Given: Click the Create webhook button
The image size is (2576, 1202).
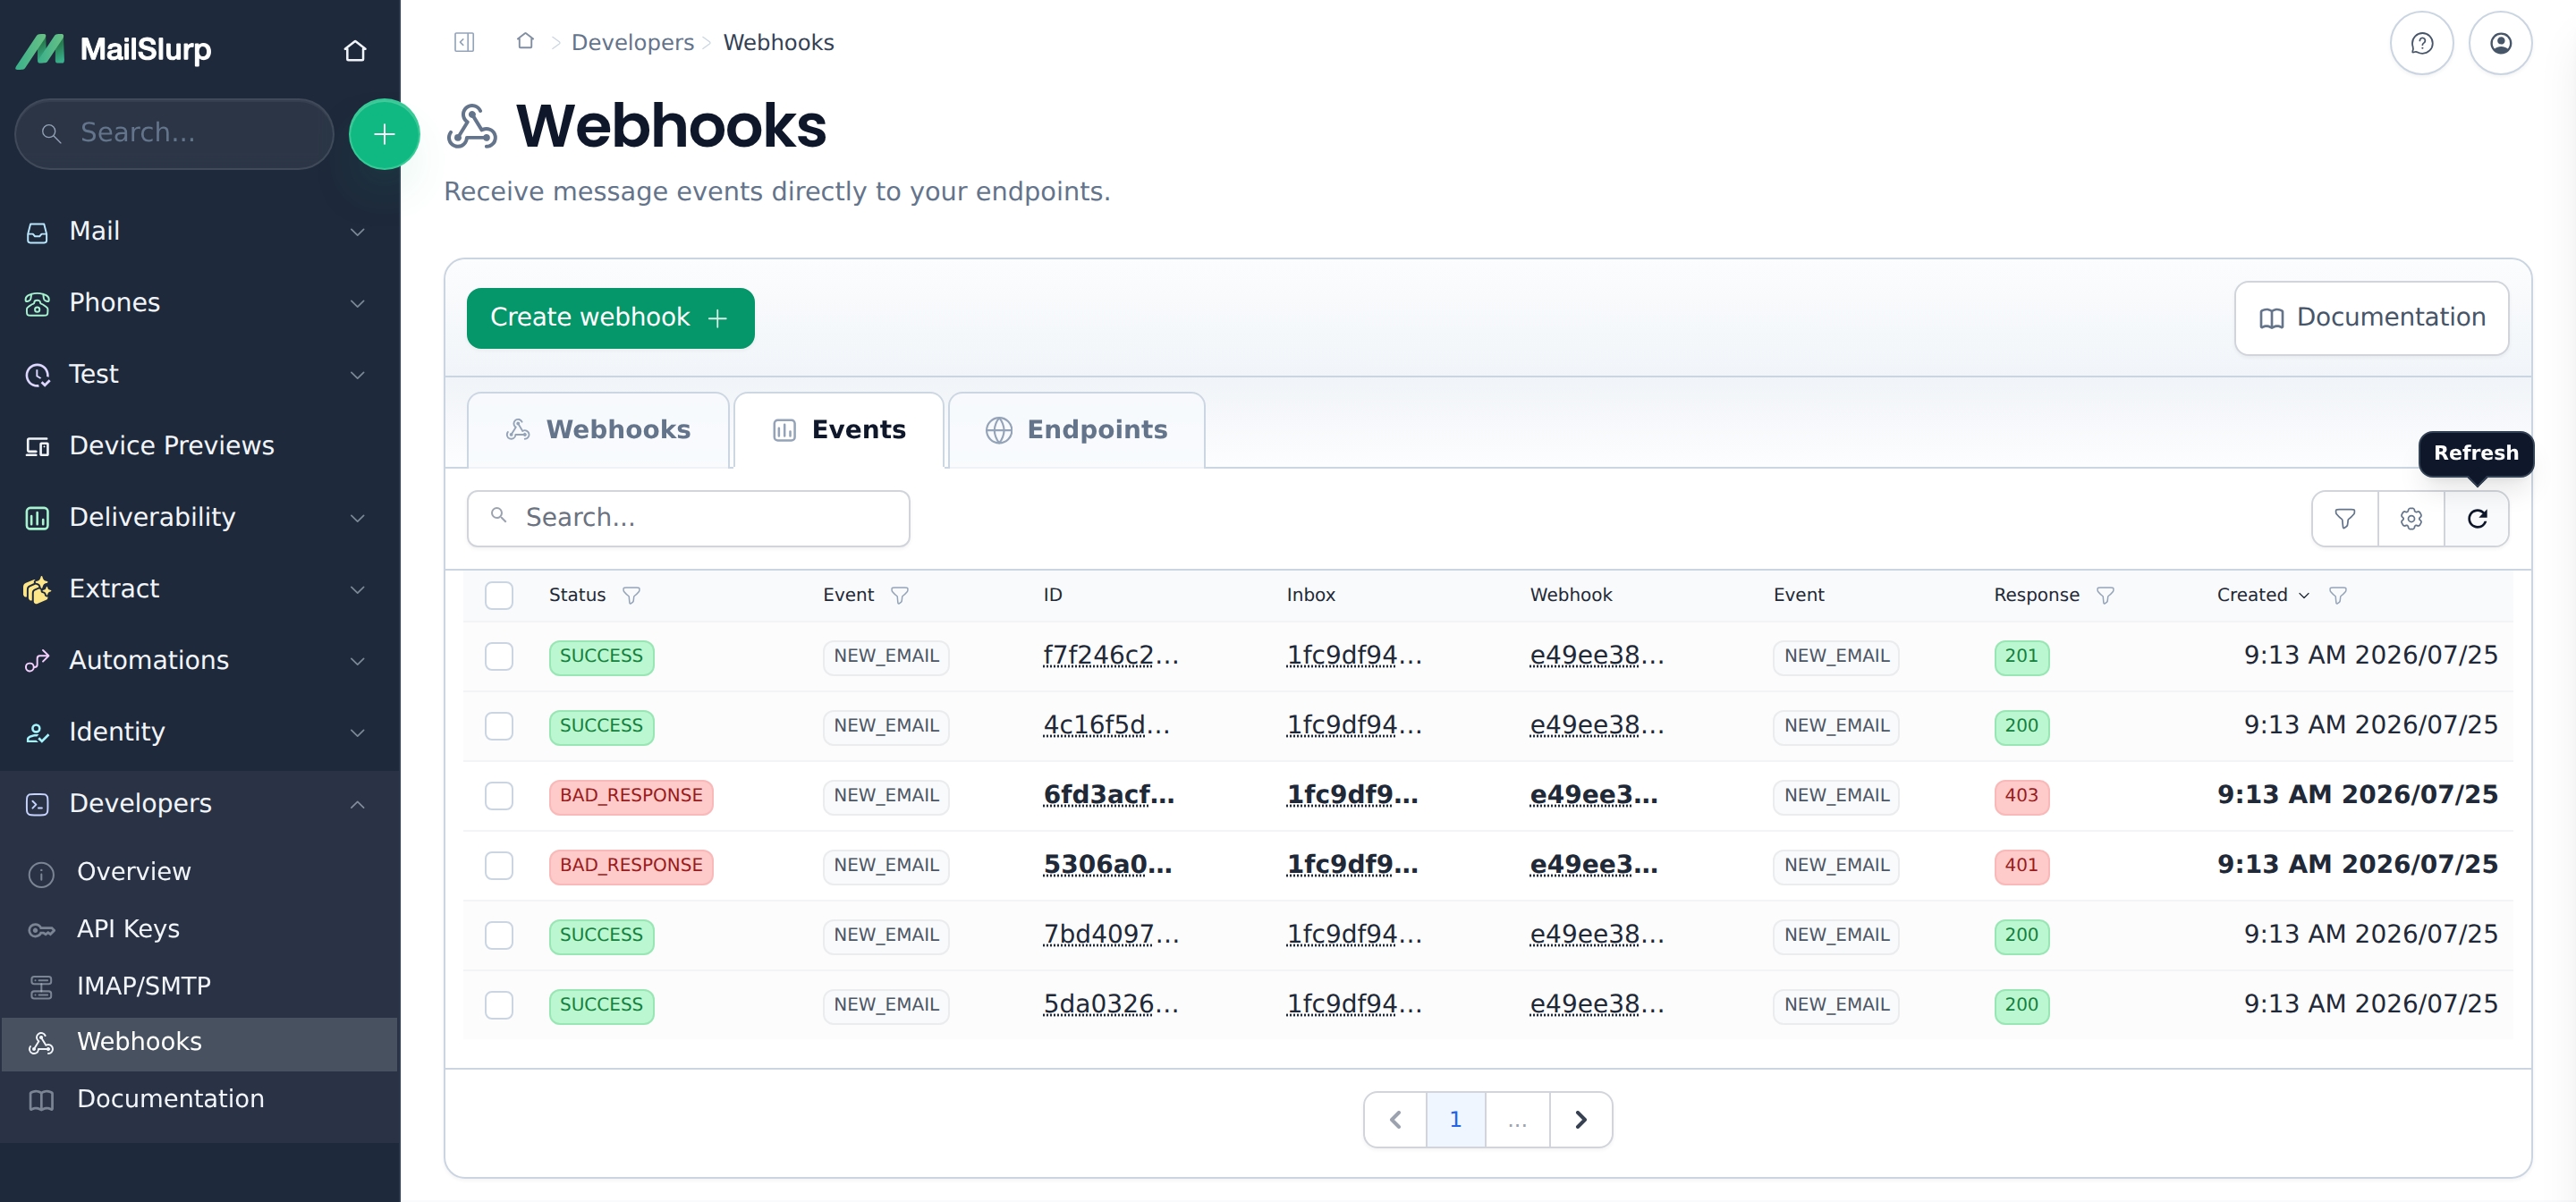Looking at the screenshot, I should 610,318.
